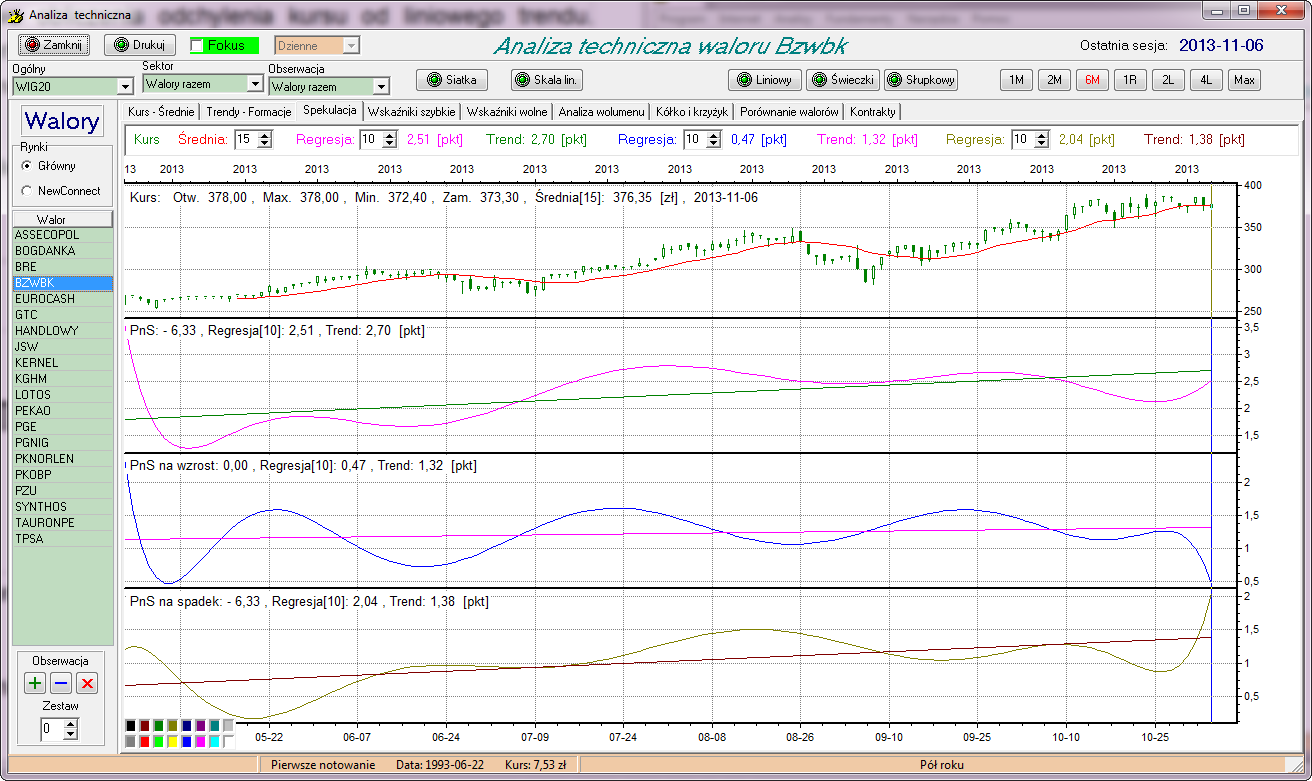Select EUROCASH in the Walor list
This screenshot has width=1312, height=781.
pos(63,299)
